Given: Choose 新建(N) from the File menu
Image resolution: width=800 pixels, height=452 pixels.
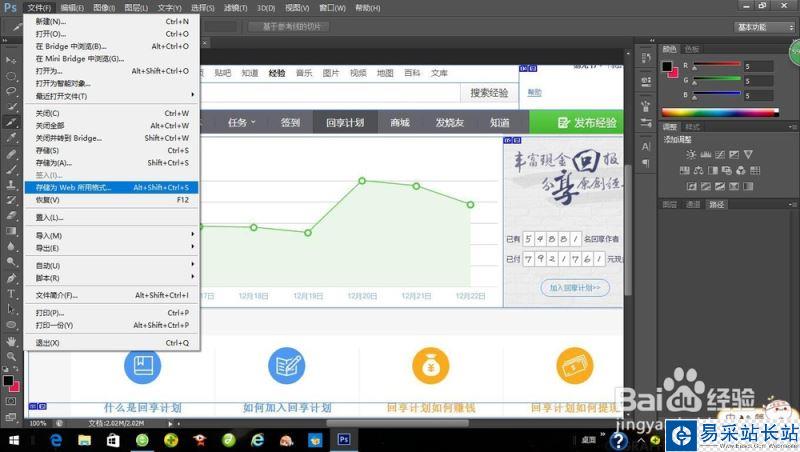Looking at the screenshot, I should point(111,21).
